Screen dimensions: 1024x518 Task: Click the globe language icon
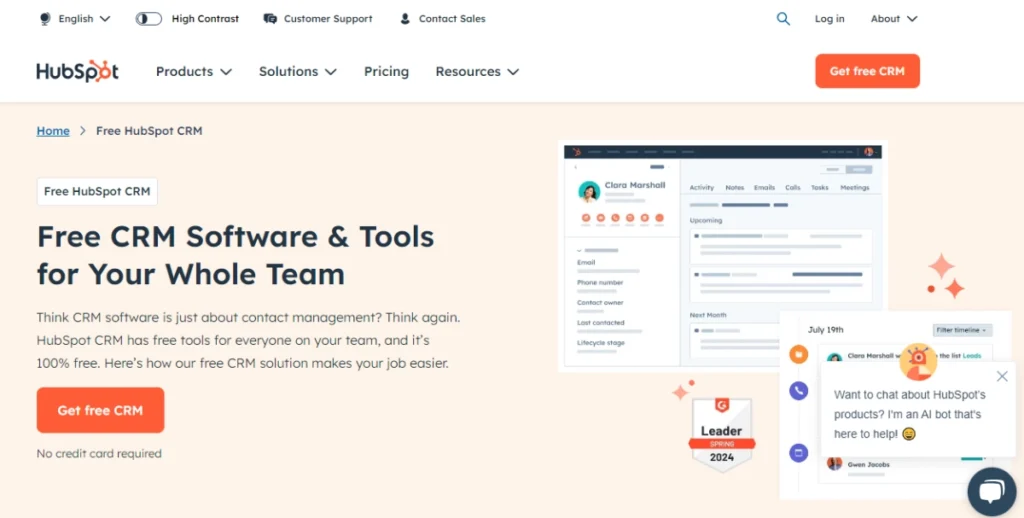(x=45, y=19)
